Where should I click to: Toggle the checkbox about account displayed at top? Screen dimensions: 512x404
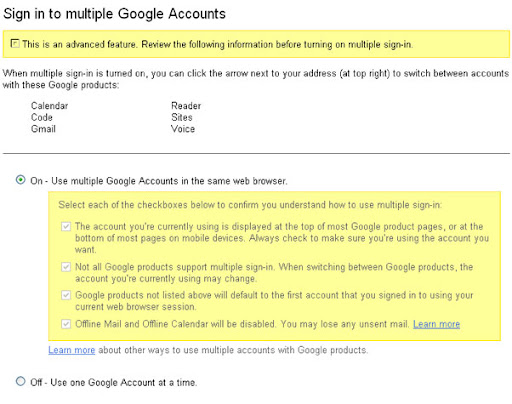pos(66,227)
